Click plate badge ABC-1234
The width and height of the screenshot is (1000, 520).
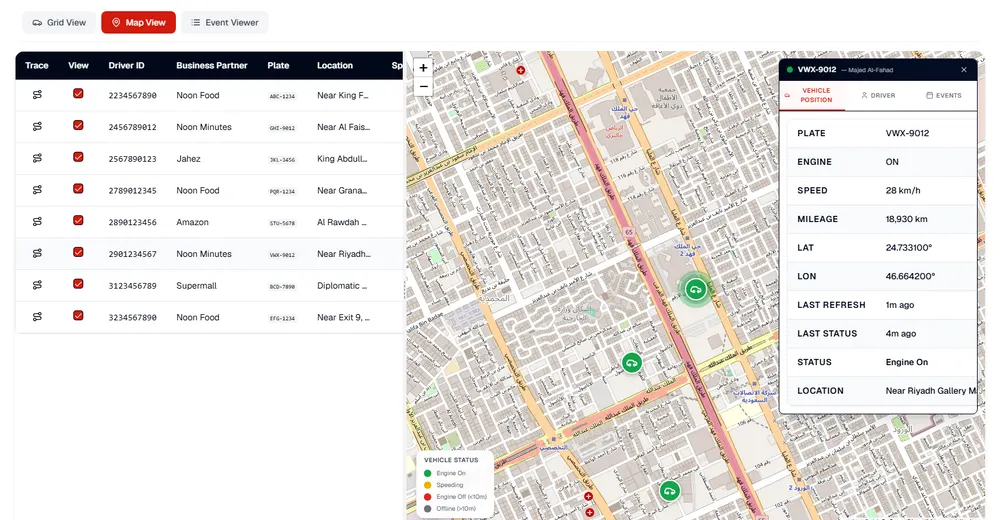[x=282, y=96]
